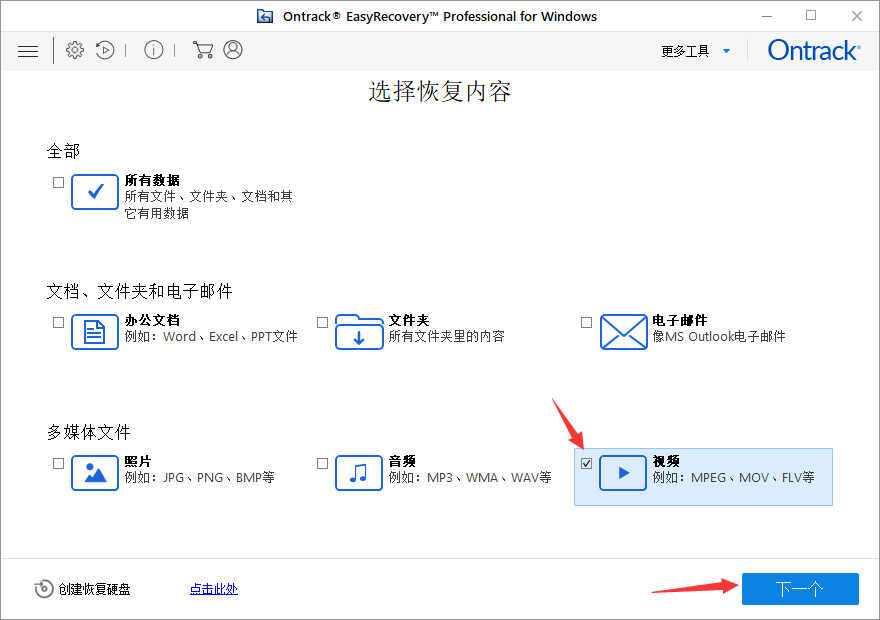Click the 文件夹 folder icon
The width and height of the screenshot is (880, 620).
tap(359, 332)
